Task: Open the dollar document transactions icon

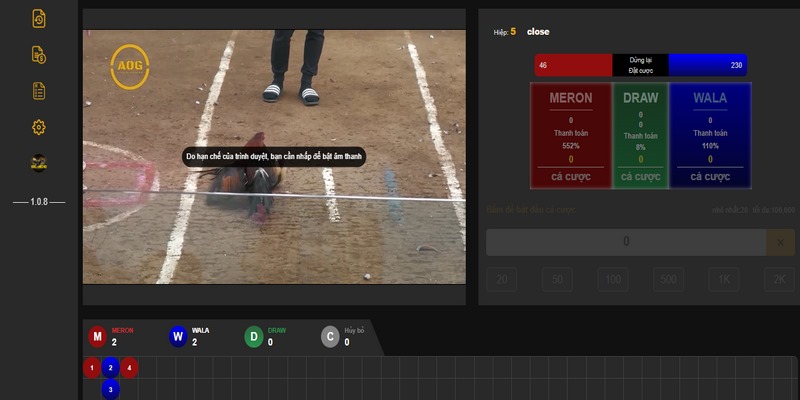Action: click(x=39, y=55)
